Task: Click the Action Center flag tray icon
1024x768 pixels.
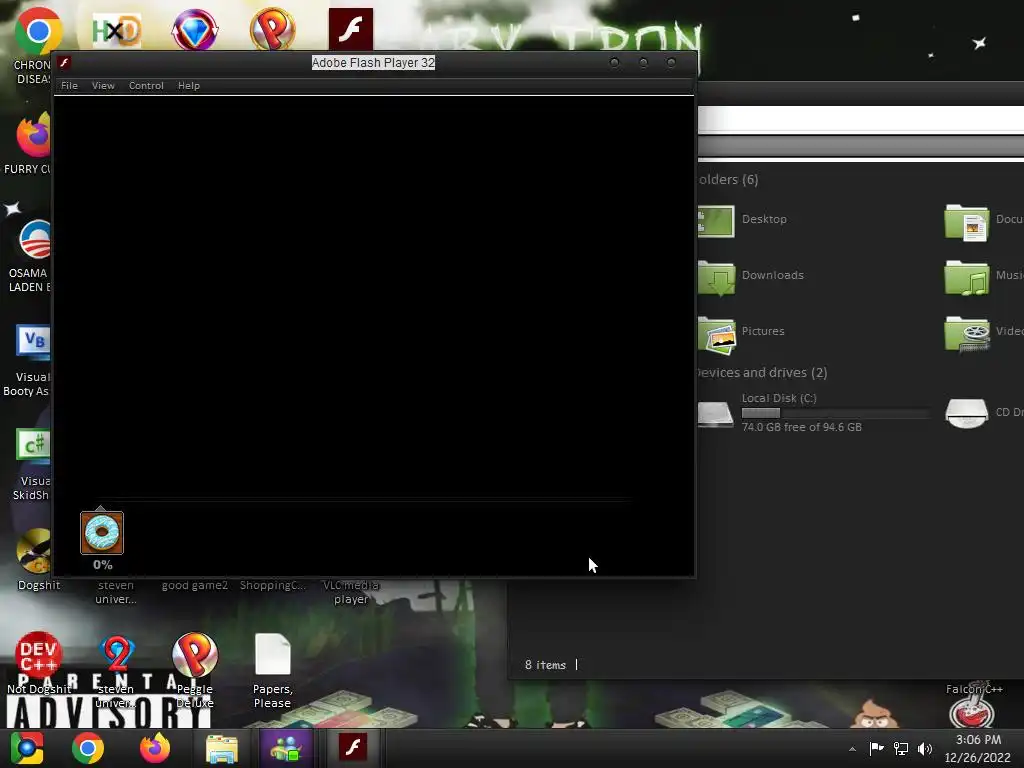Action: pyautogui.click(x=876, y=748)
